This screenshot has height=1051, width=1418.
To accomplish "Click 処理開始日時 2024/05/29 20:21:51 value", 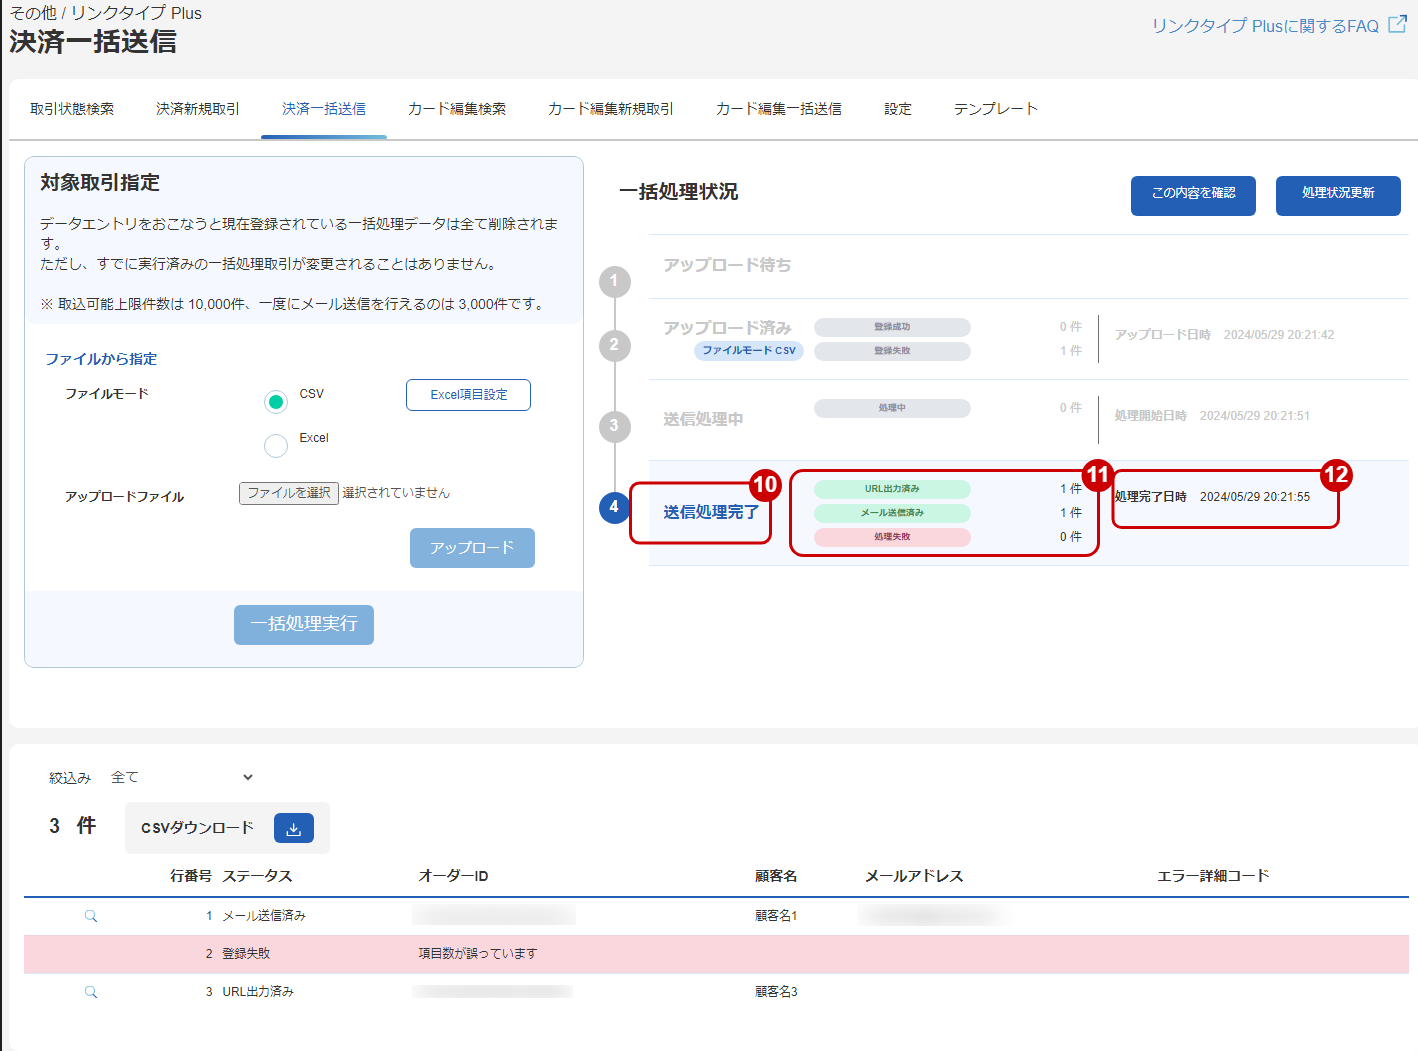I will (1254, 416).
